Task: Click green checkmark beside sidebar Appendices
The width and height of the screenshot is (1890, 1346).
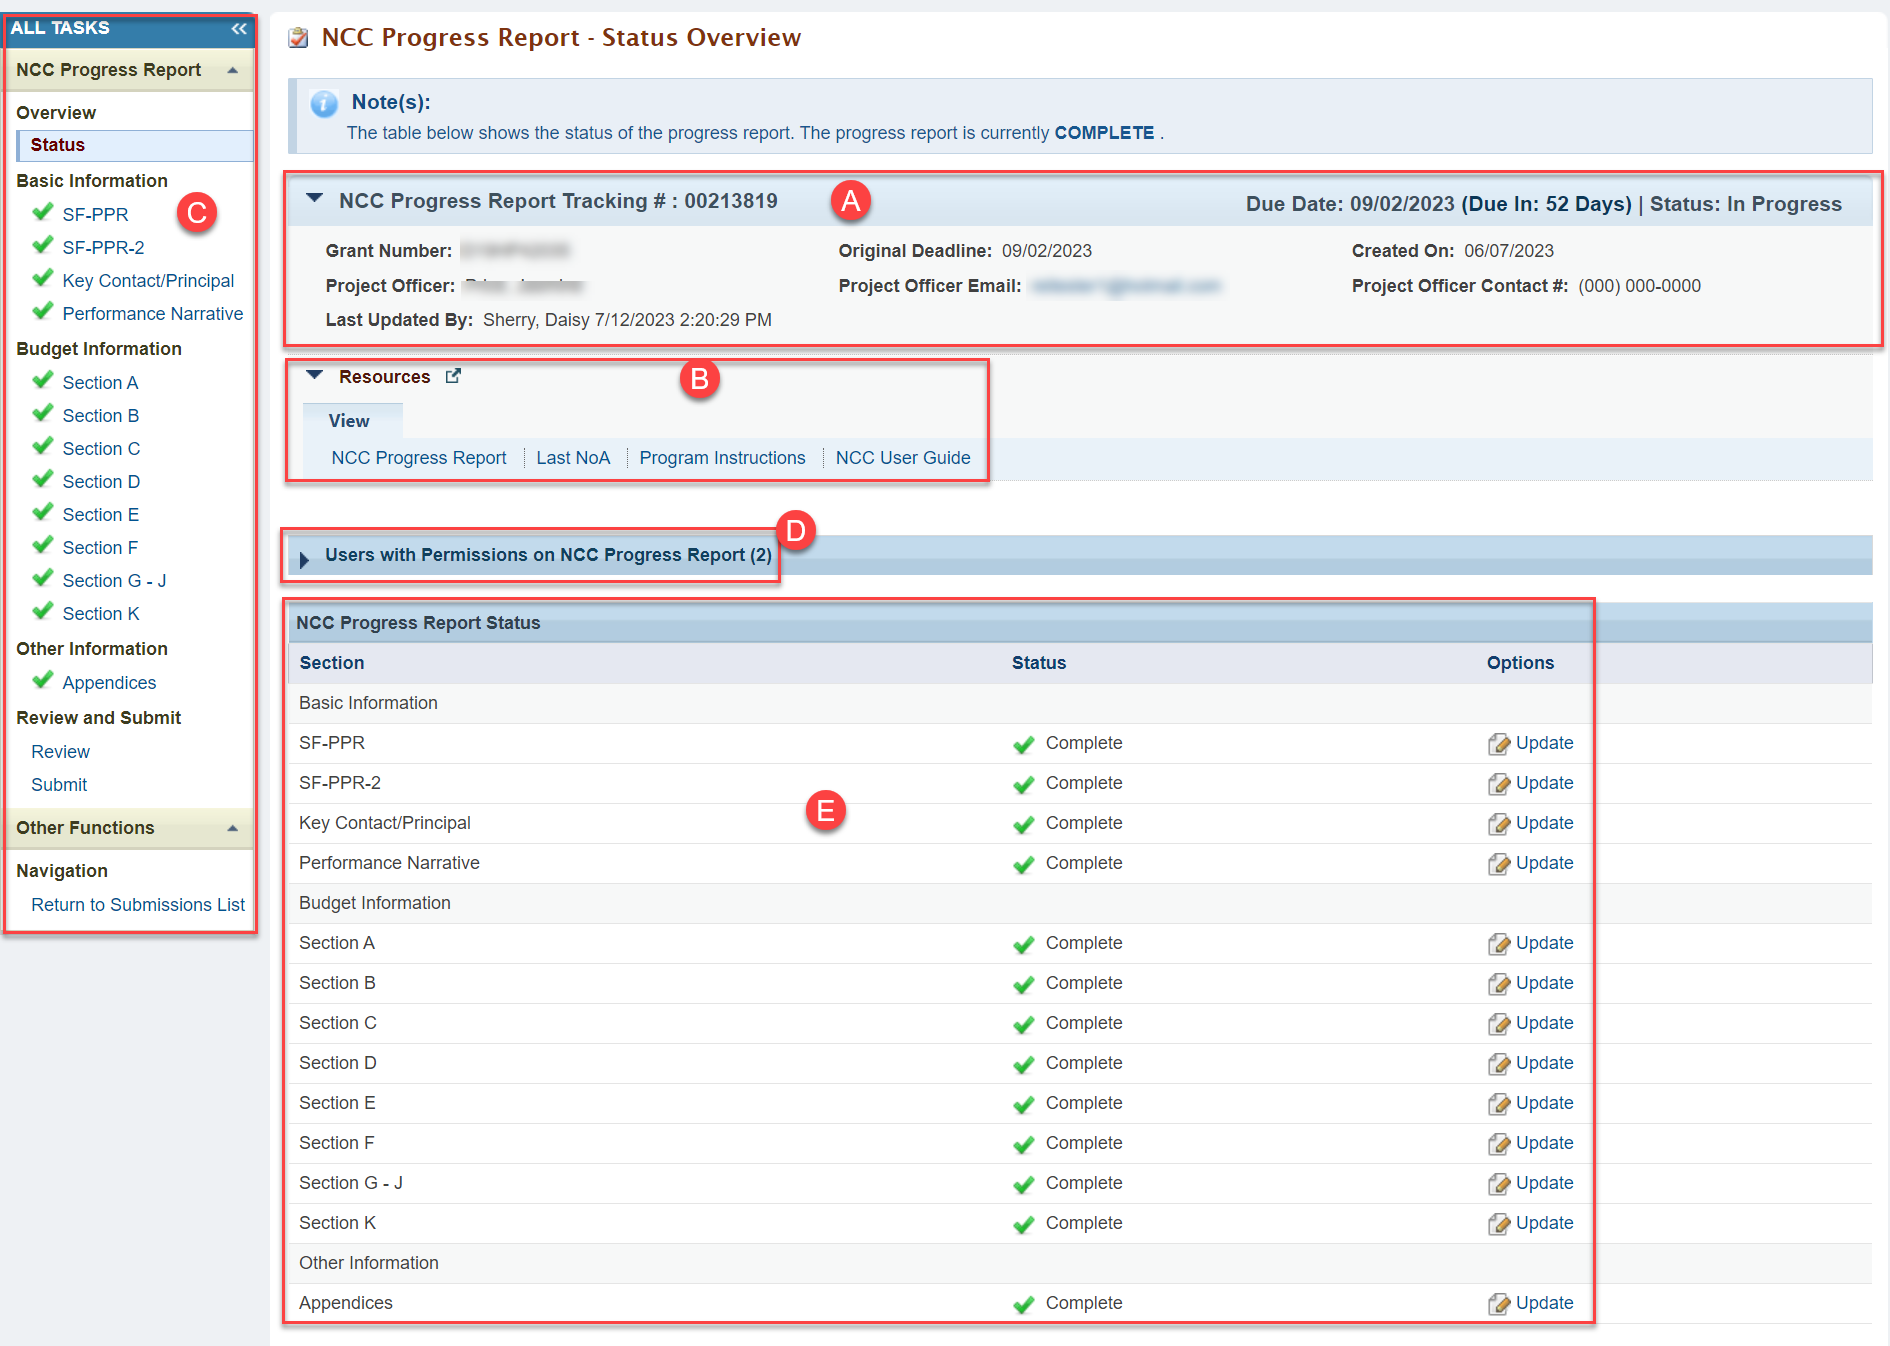Action: click(x=43, y=680)
